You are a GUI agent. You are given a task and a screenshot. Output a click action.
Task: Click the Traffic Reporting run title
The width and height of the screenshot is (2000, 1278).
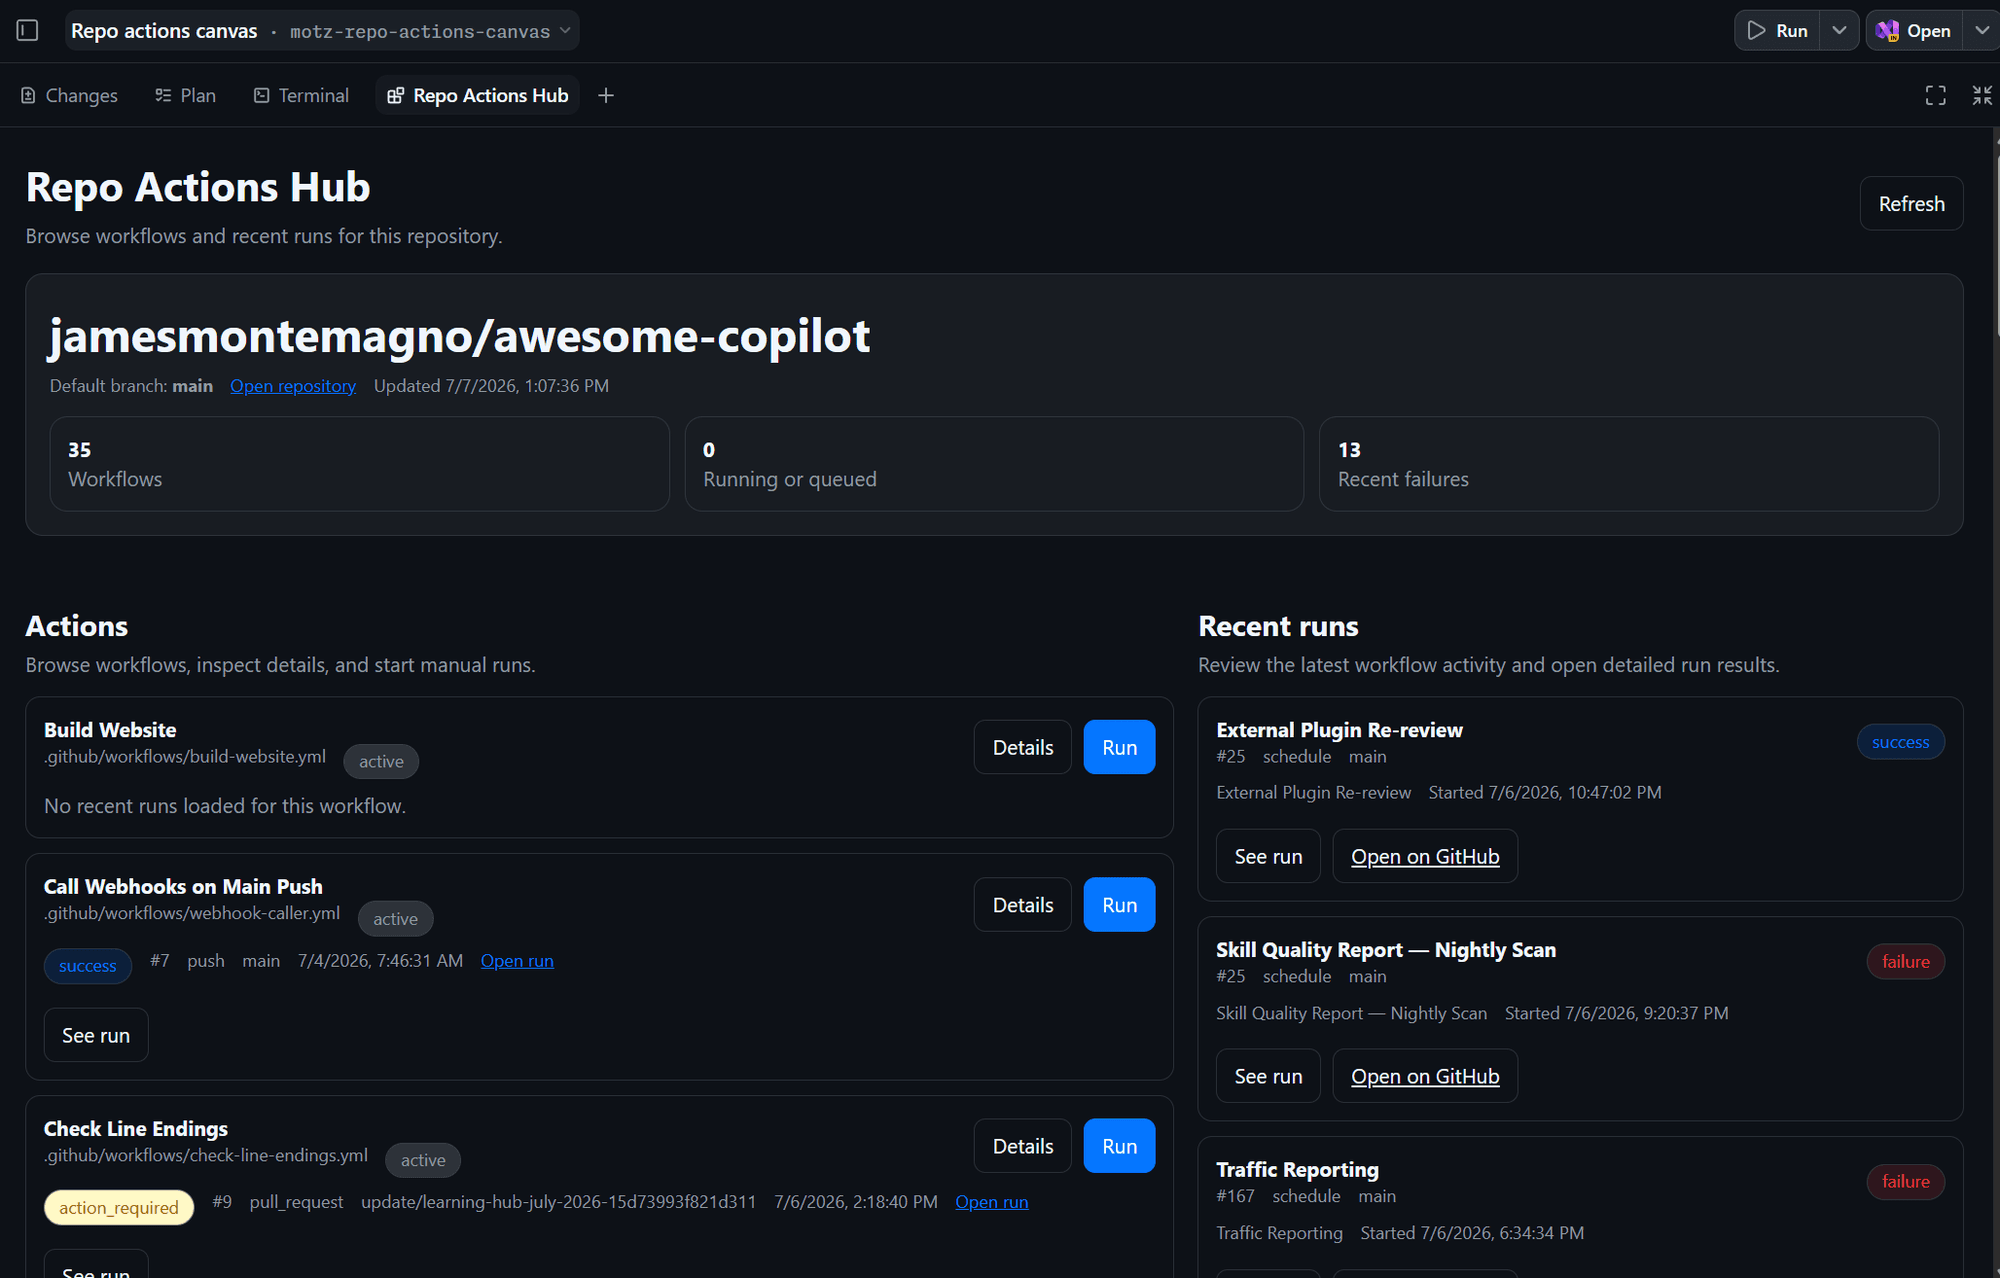pyautogui.click(x=1297, y=1169)
